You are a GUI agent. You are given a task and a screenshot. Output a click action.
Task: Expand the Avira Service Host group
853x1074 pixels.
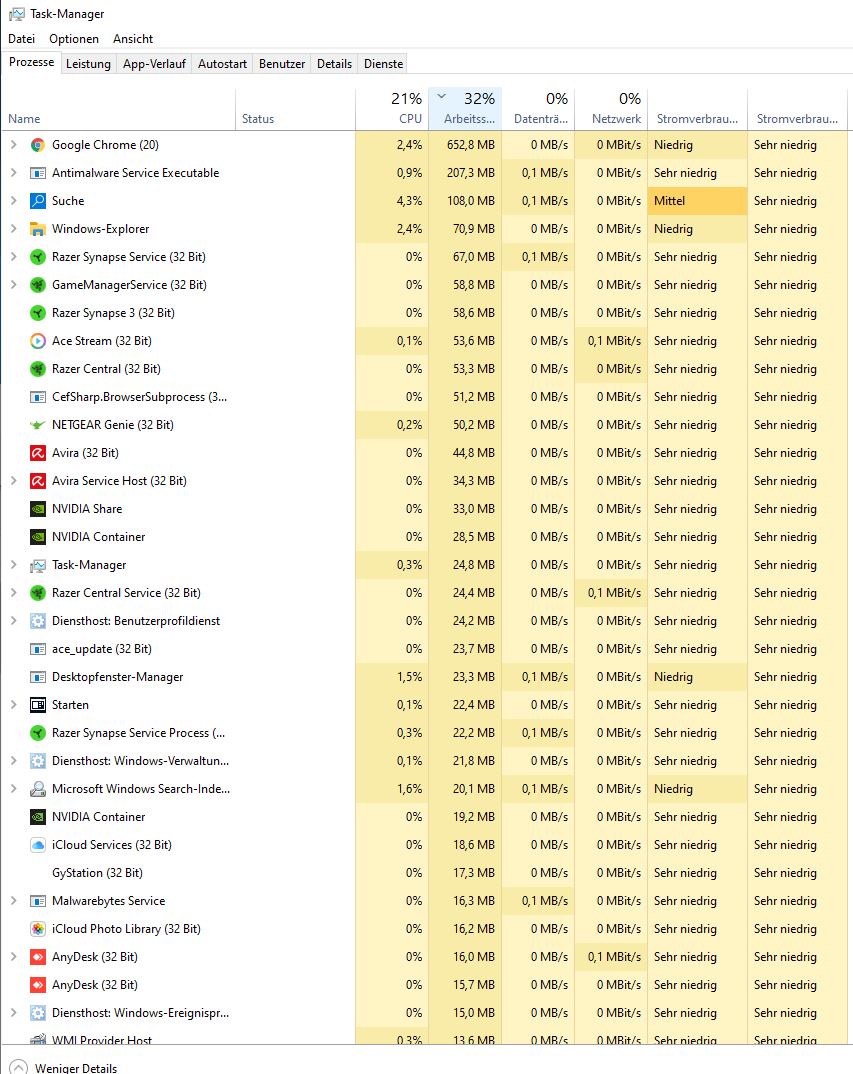(x=13, y=481)
